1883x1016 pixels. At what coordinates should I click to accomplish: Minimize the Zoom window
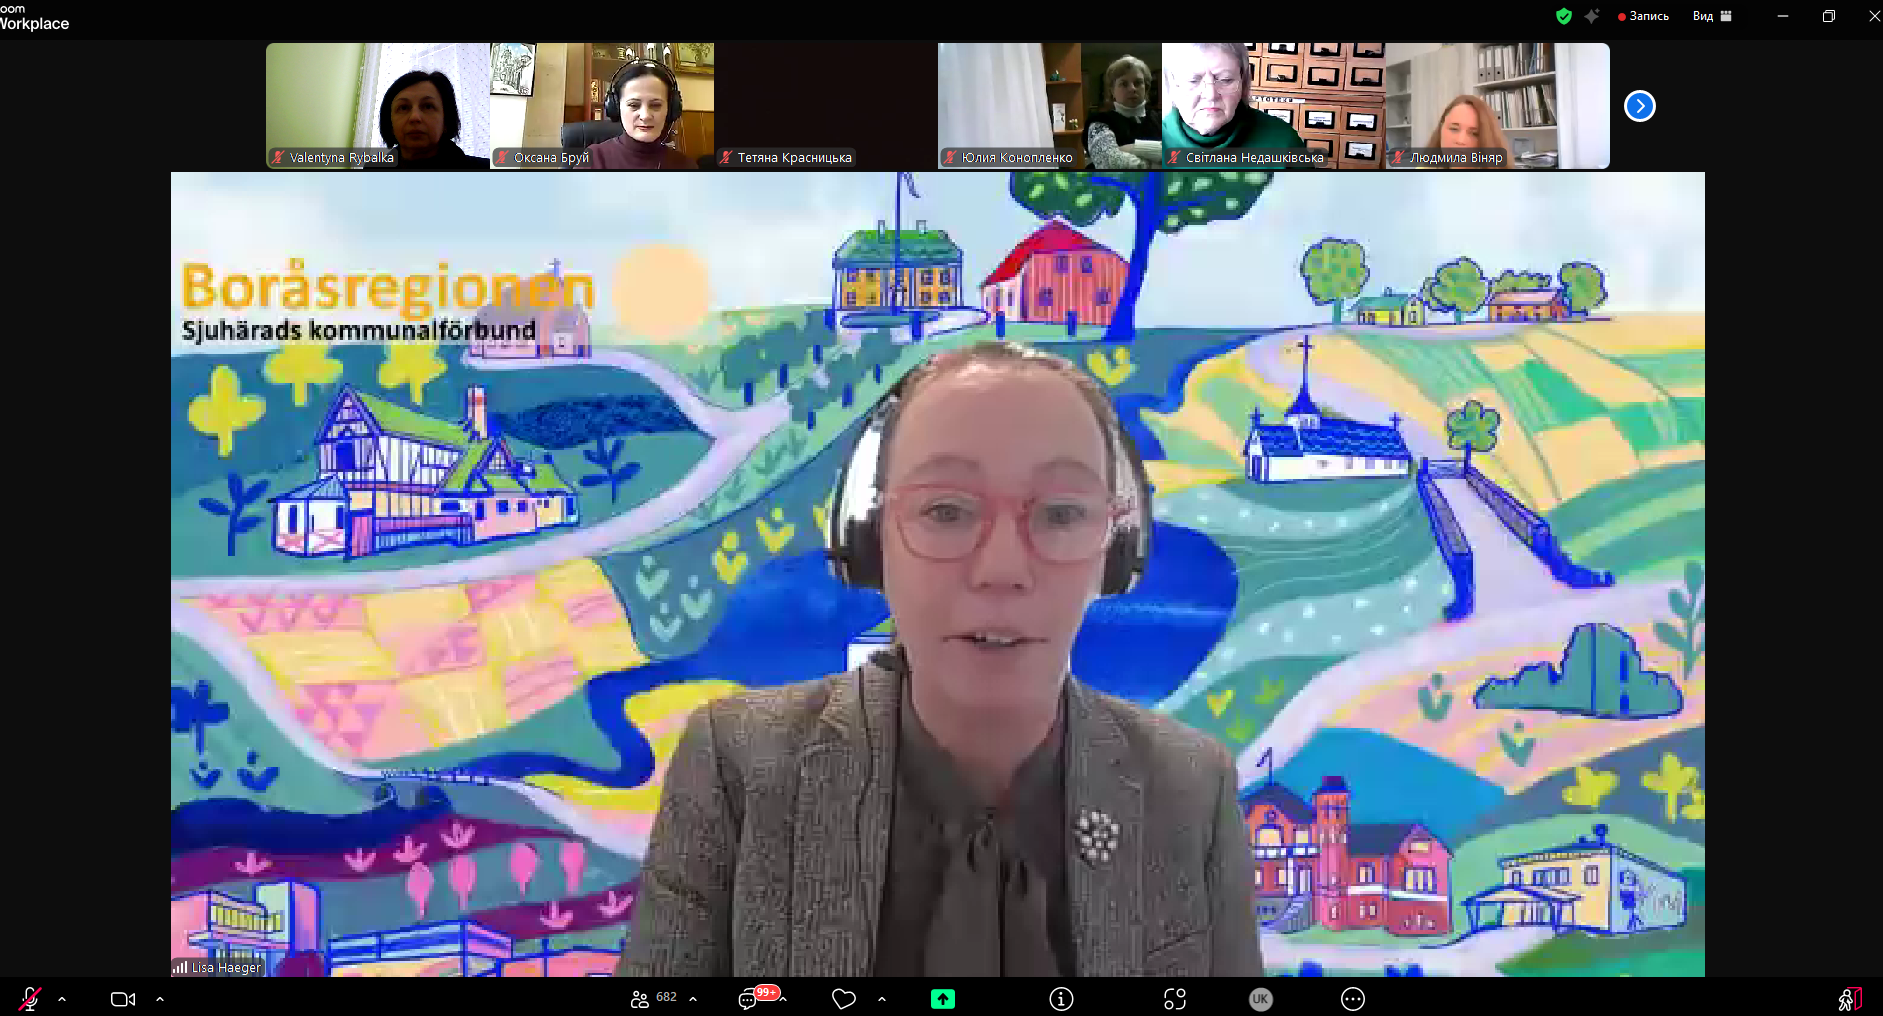(x=1783, y=16)
